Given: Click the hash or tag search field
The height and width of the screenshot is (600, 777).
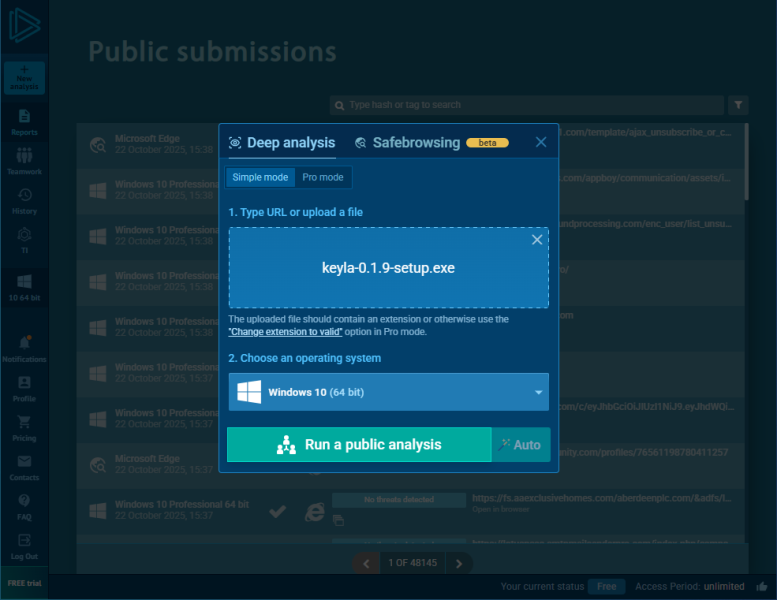Looking at the screenshot, I should pyautogui.click(x=525, y=104).
